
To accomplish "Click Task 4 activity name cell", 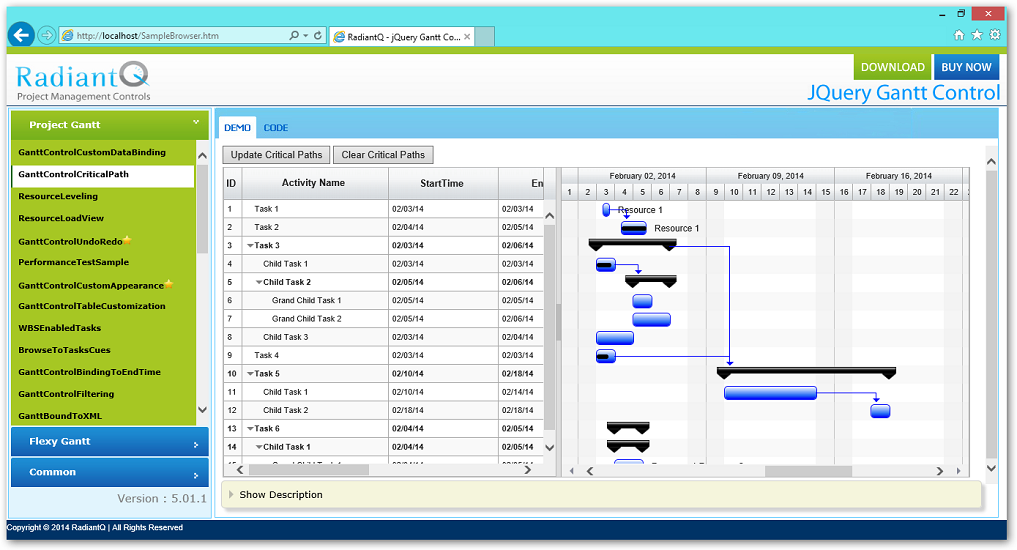I will point(314,355).
